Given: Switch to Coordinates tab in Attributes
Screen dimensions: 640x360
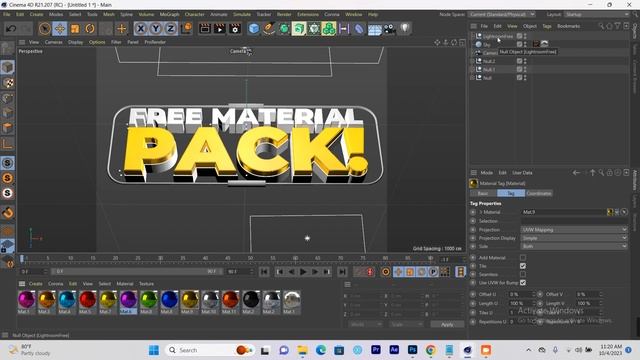Looking at the screenshot, I should coord(539,193).
